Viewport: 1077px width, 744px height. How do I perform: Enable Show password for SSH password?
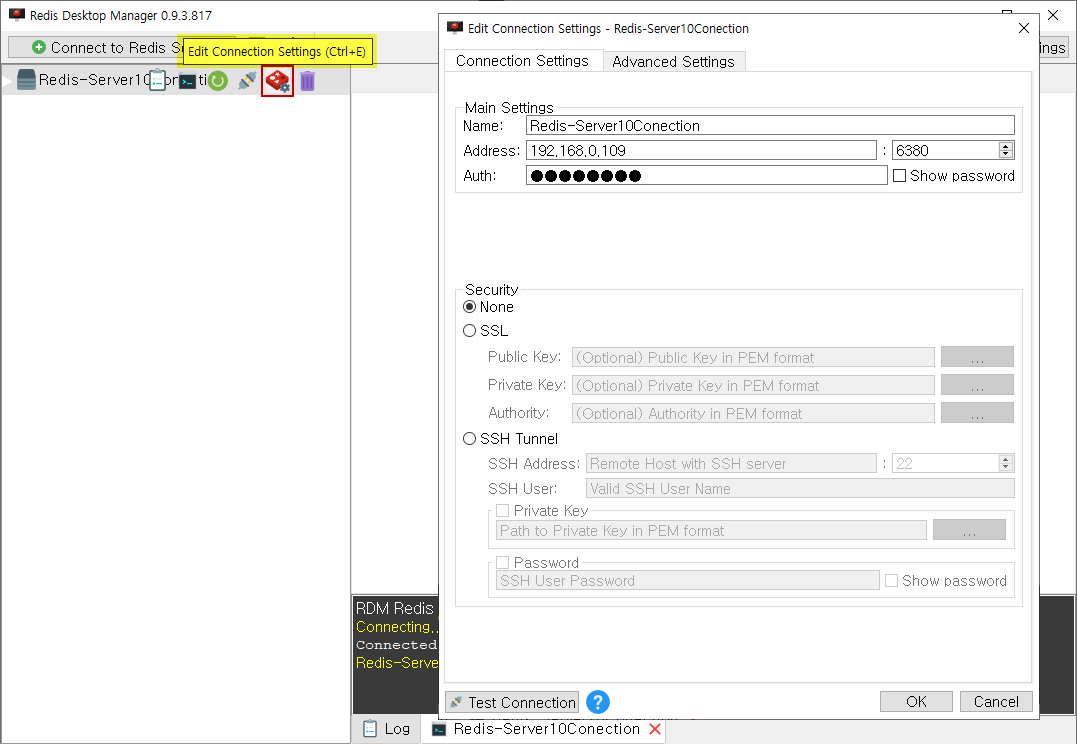point(892,580)
